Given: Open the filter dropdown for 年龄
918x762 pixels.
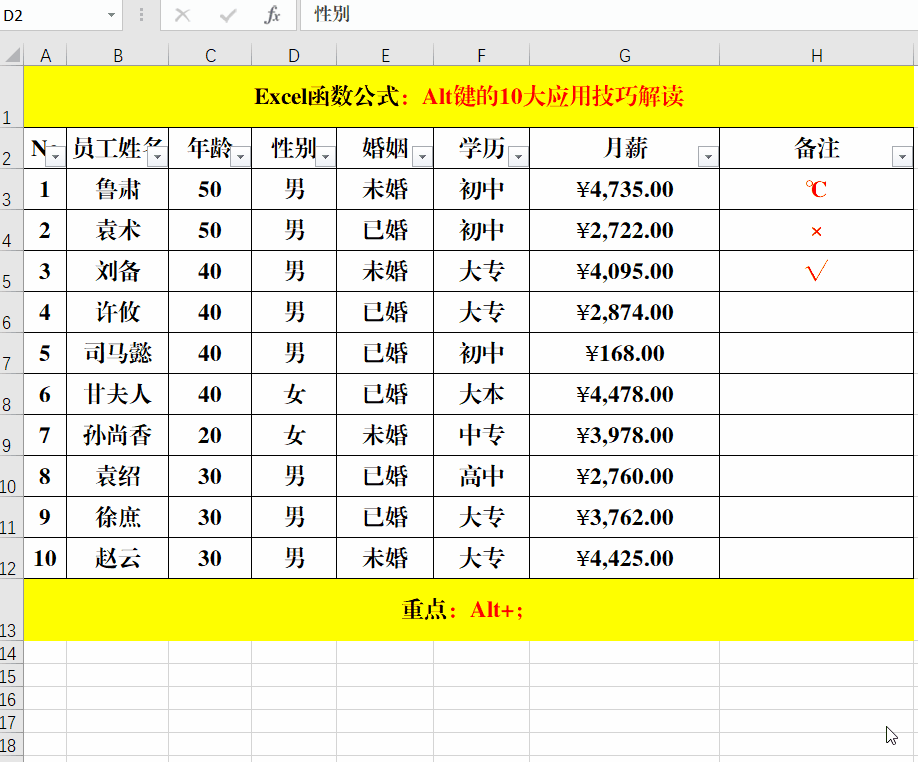Looking at the screenshot, I should (241, 156).
